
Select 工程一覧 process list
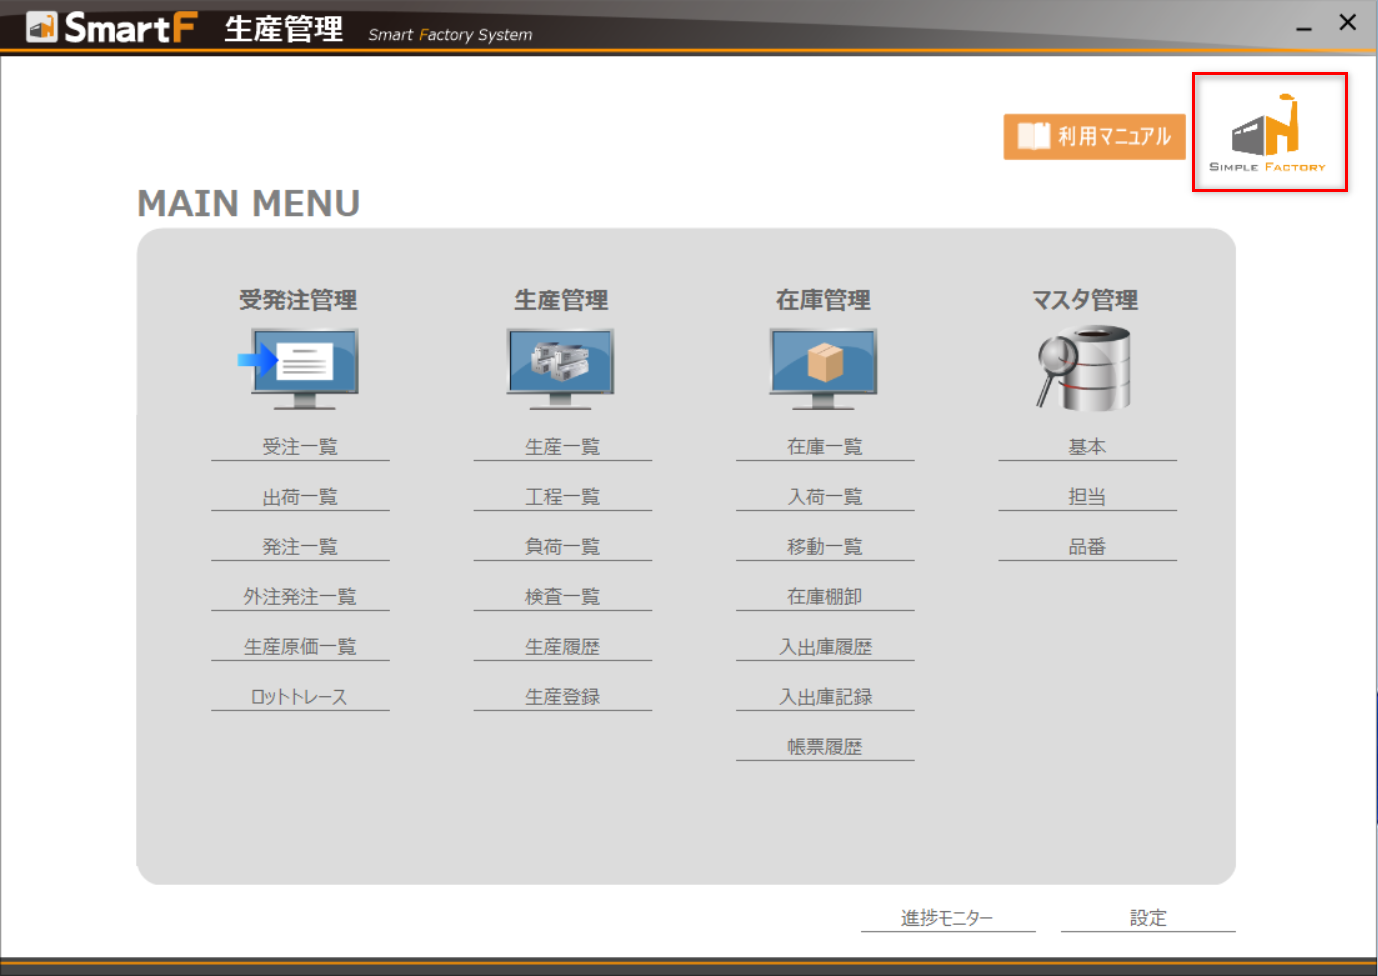pos(562,497)
